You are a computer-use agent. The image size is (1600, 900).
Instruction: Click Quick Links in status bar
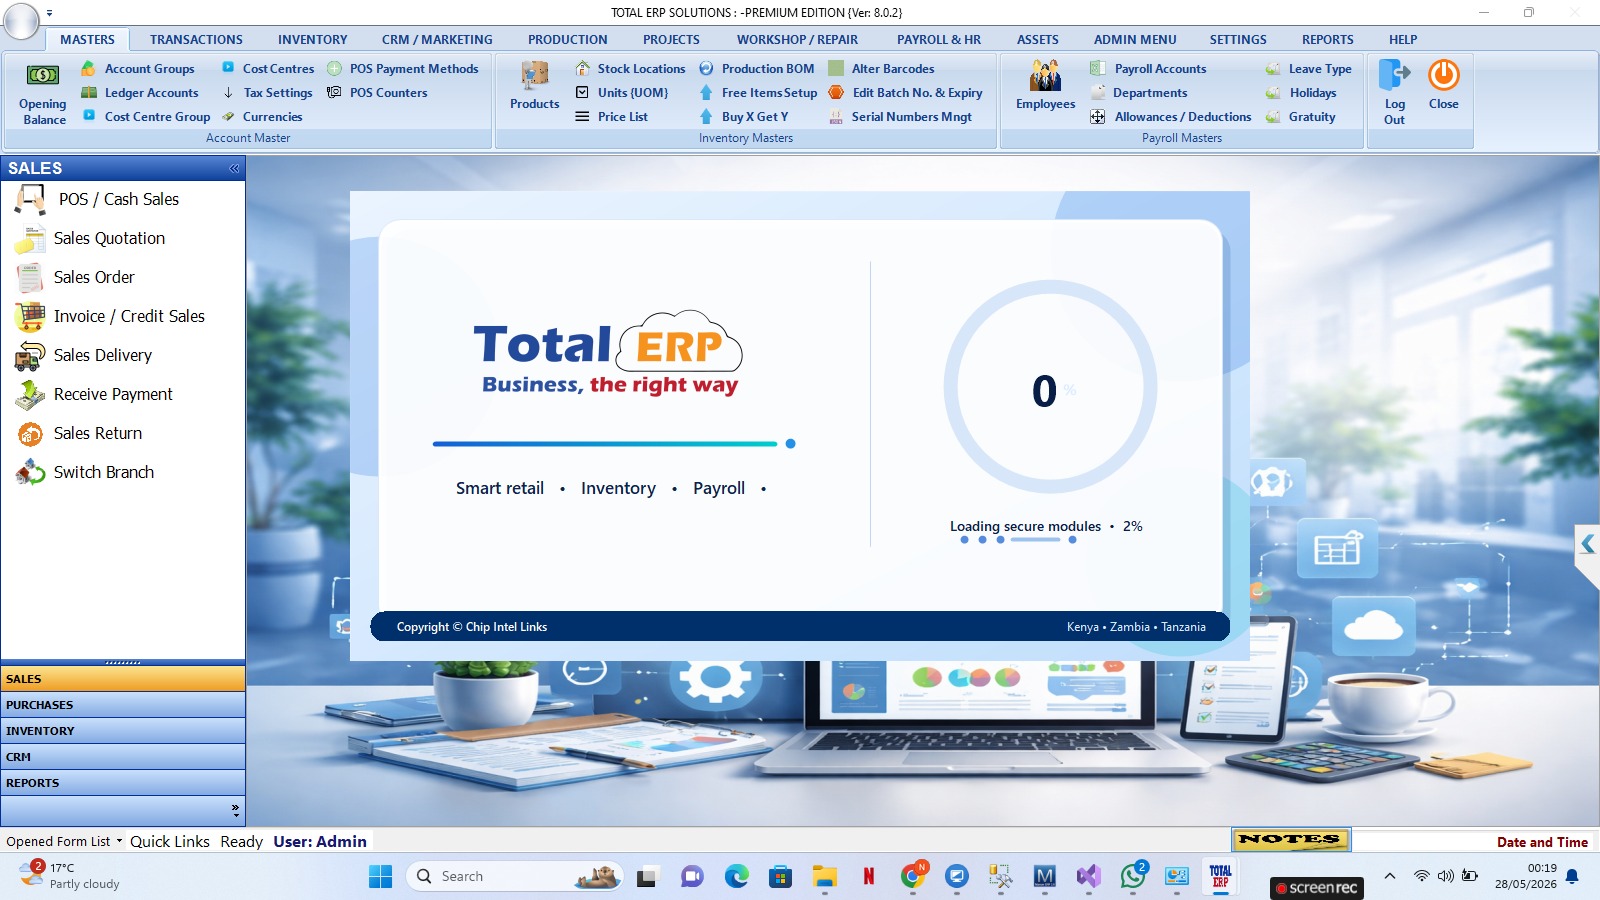pos(170,842)
